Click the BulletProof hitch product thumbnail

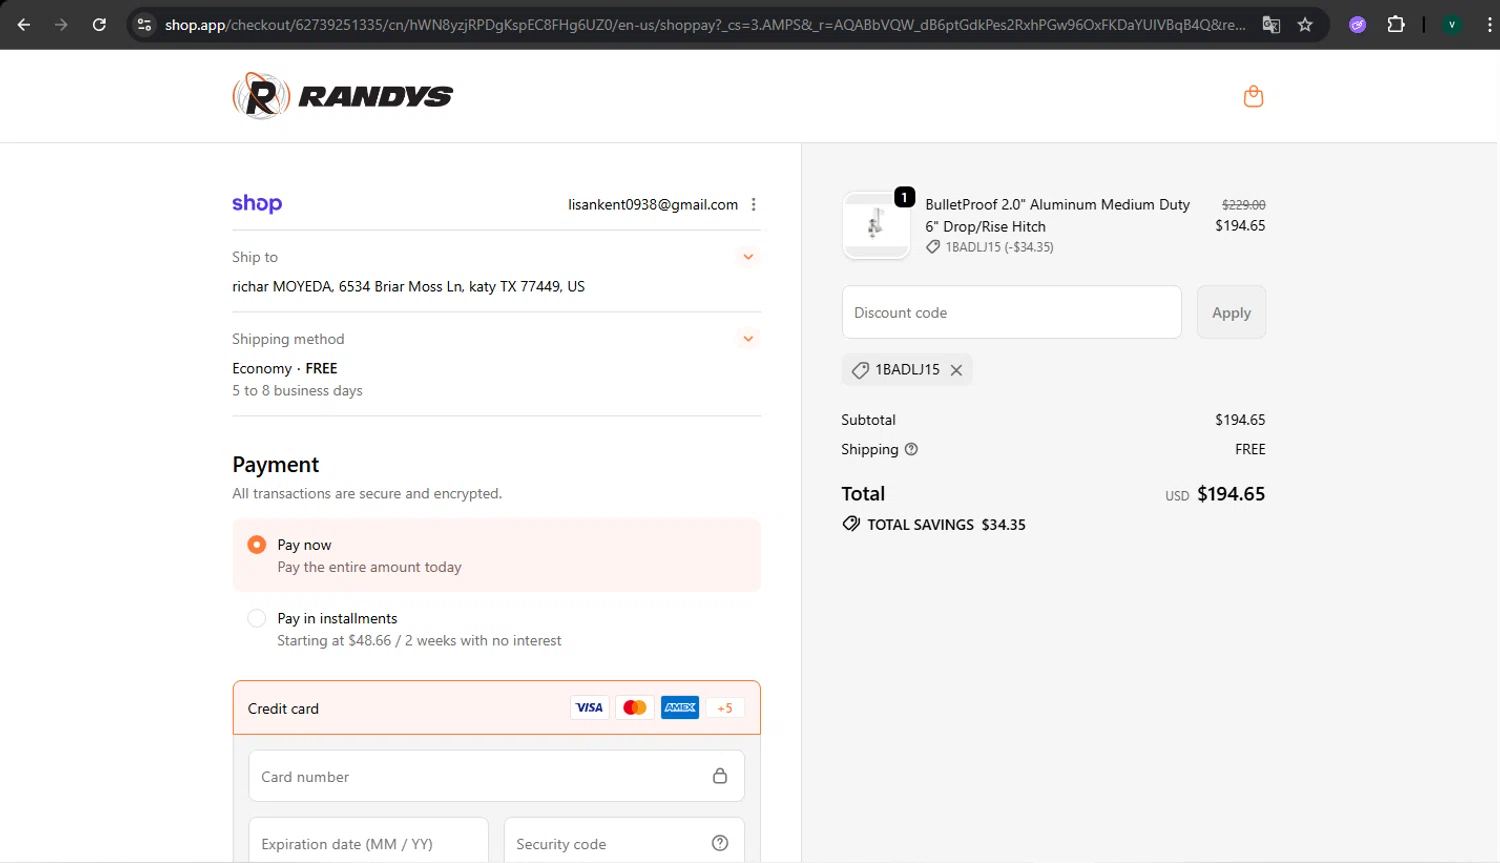[x=876, y=225]
